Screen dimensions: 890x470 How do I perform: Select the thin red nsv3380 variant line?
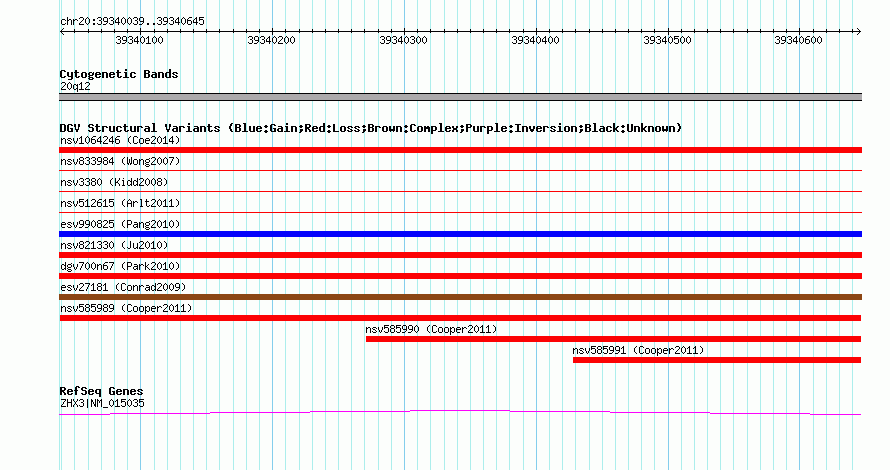click(460, 191)
